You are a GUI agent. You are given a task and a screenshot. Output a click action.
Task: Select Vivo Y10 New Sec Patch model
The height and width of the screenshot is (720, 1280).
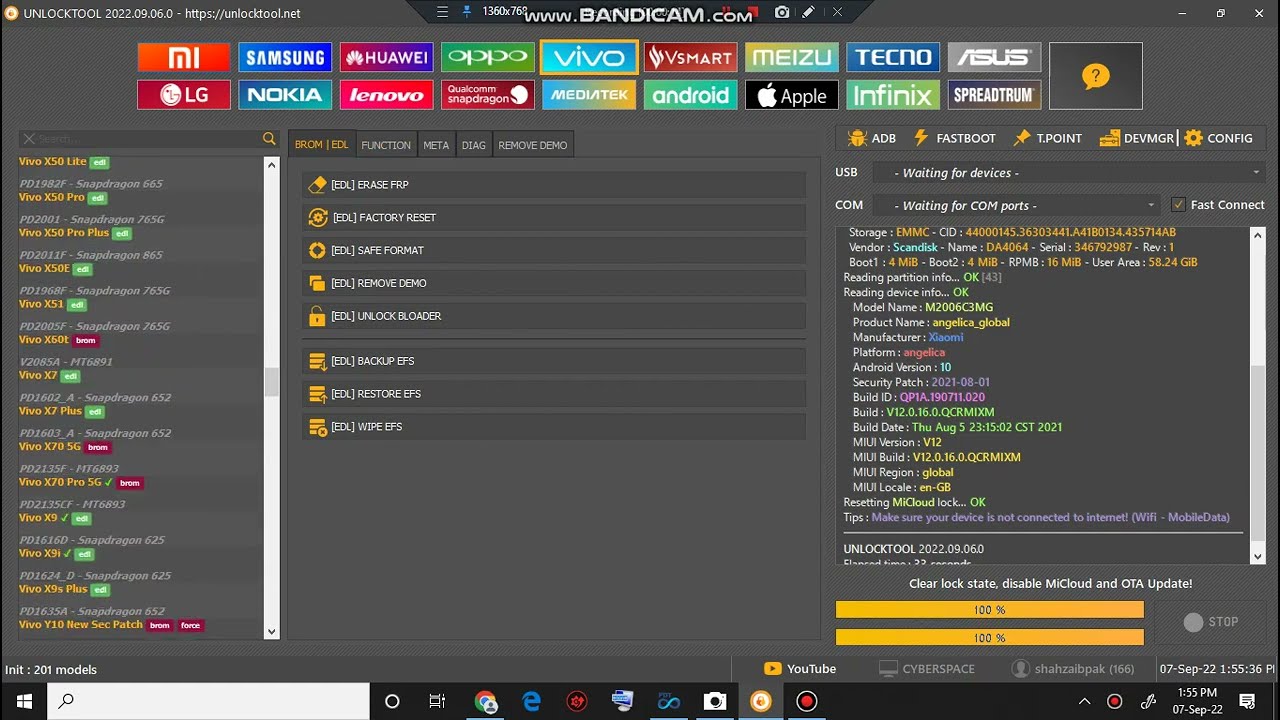pos(81,625)
